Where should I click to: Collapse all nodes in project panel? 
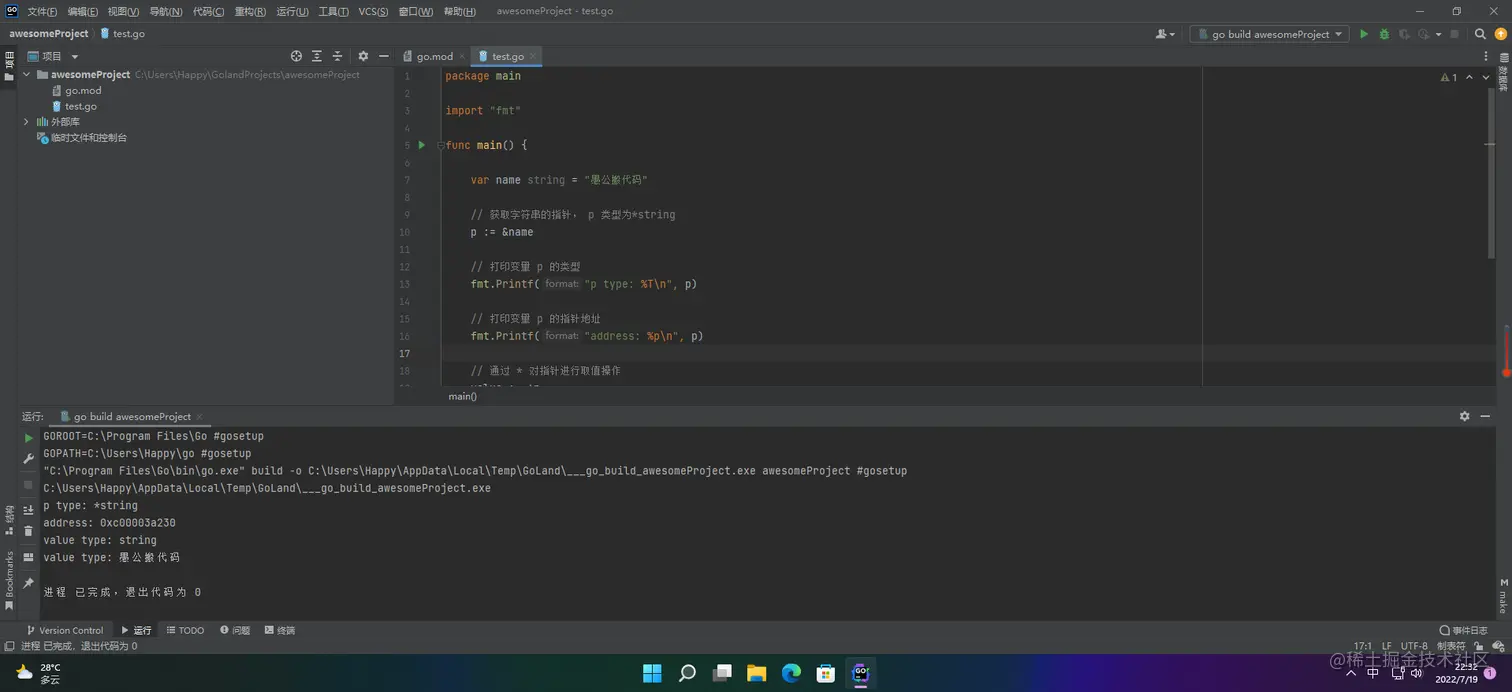point(337,56)
